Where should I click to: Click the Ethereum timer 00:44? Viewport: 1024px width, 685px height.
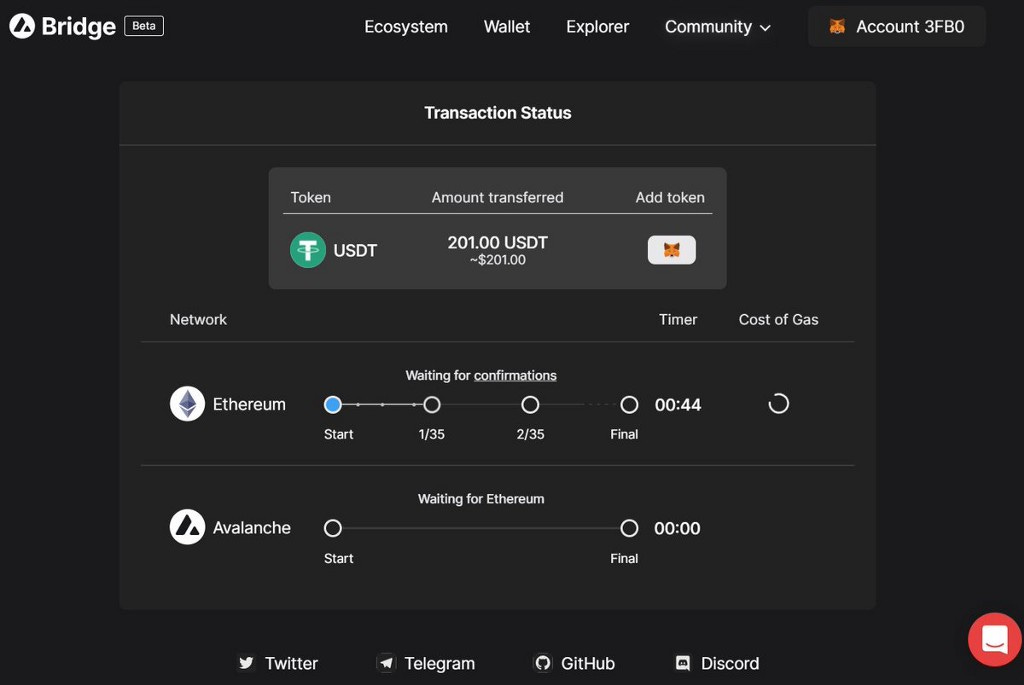pyautogui.click(x=678, y=405)
